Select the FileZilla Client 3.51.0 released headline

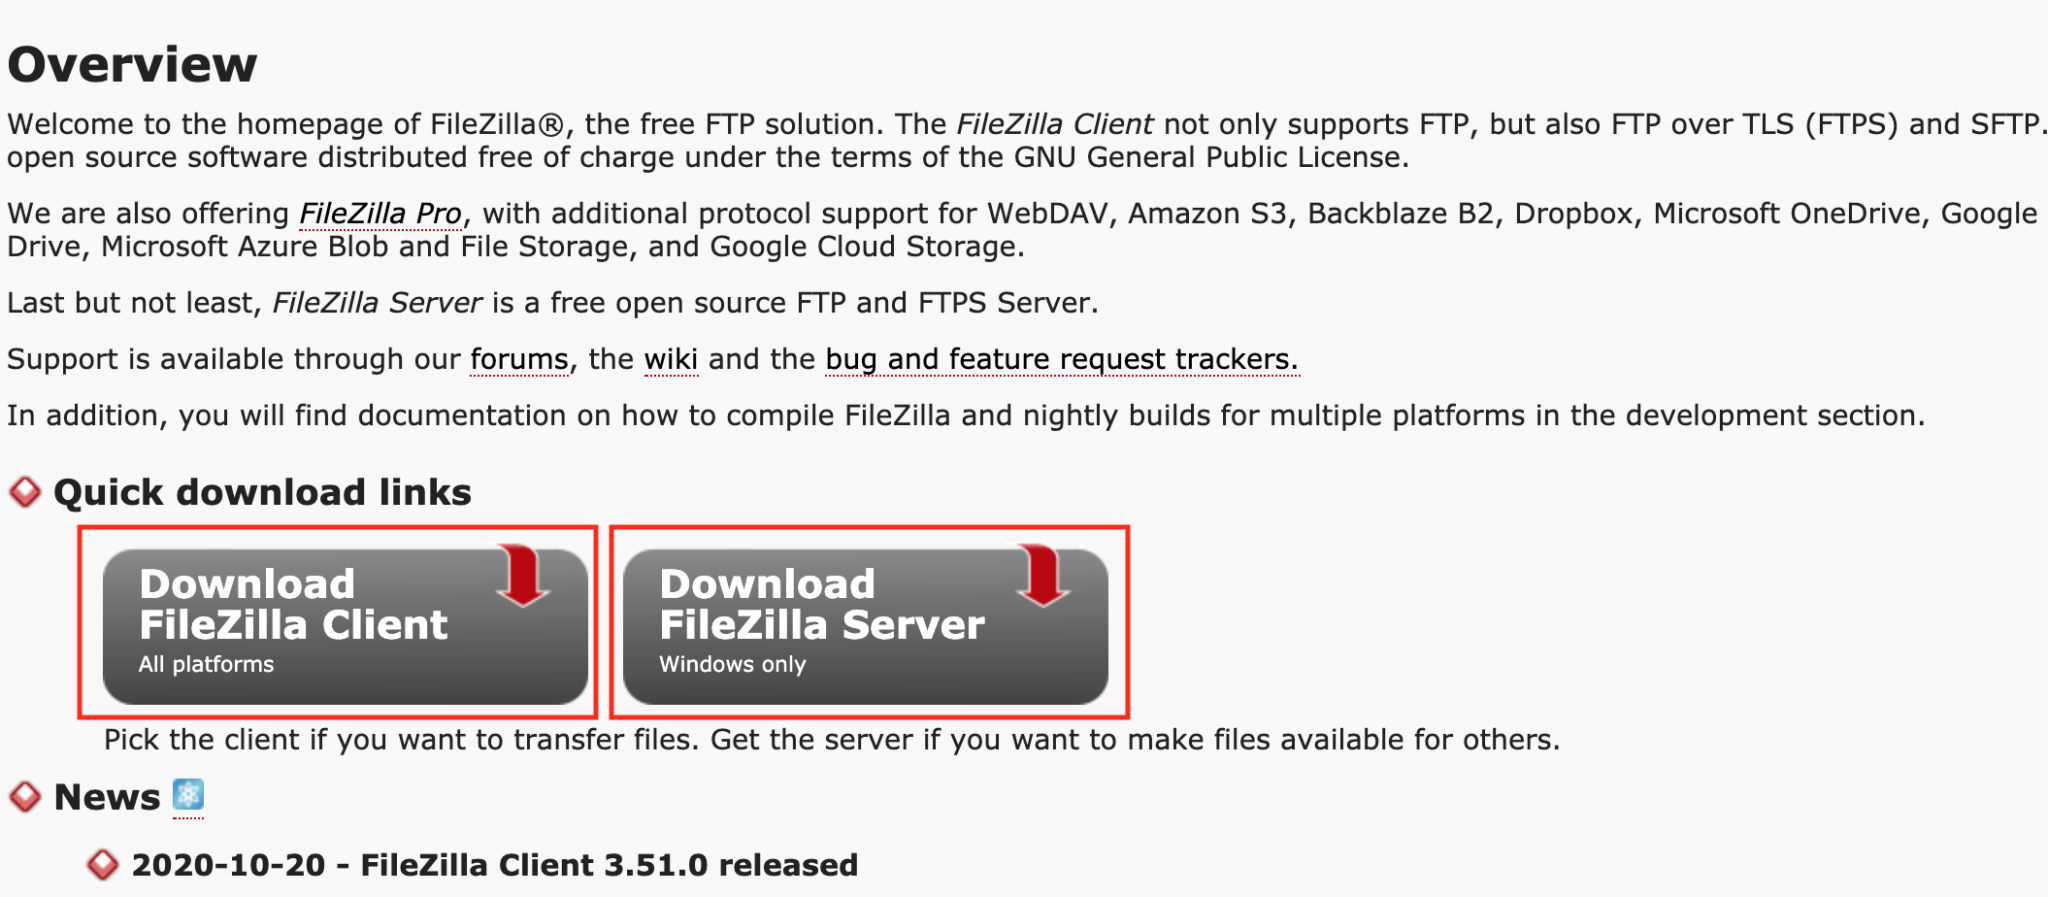[494, 865]
